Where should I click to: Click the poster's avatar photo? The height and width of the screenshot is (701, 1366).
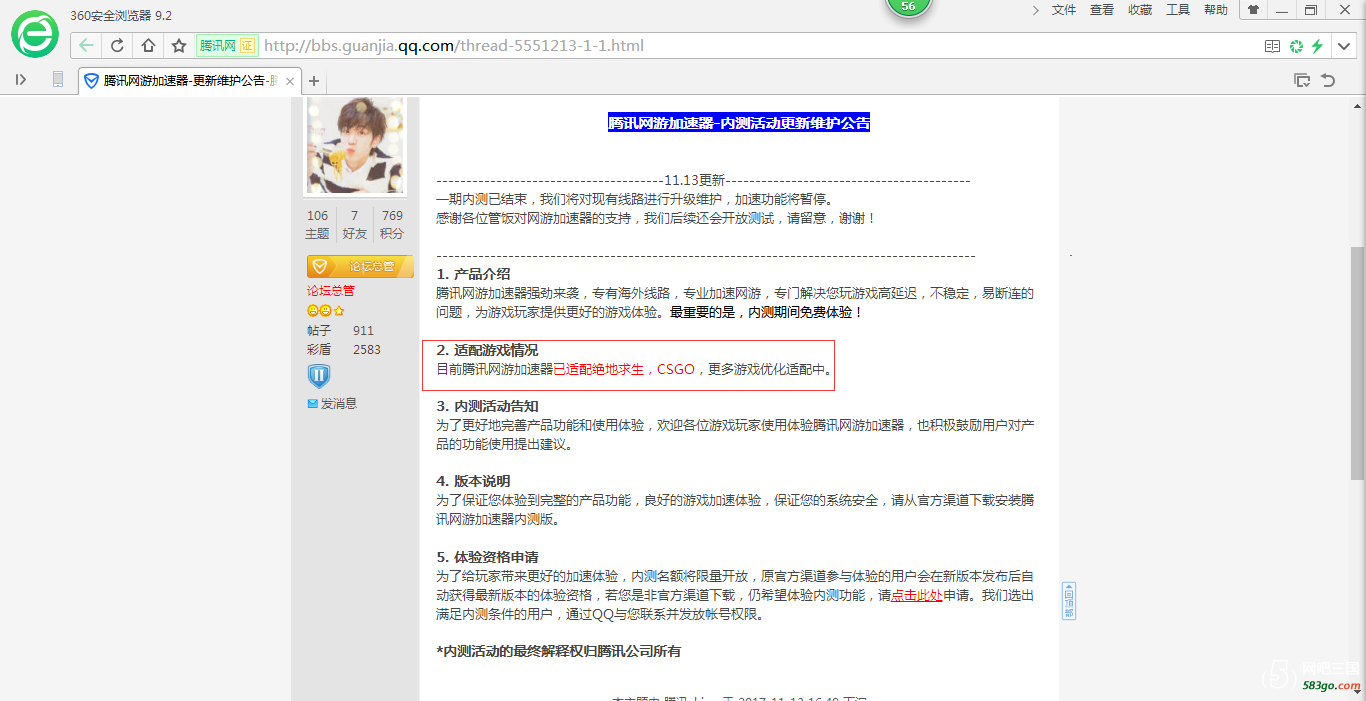point(356,146)
